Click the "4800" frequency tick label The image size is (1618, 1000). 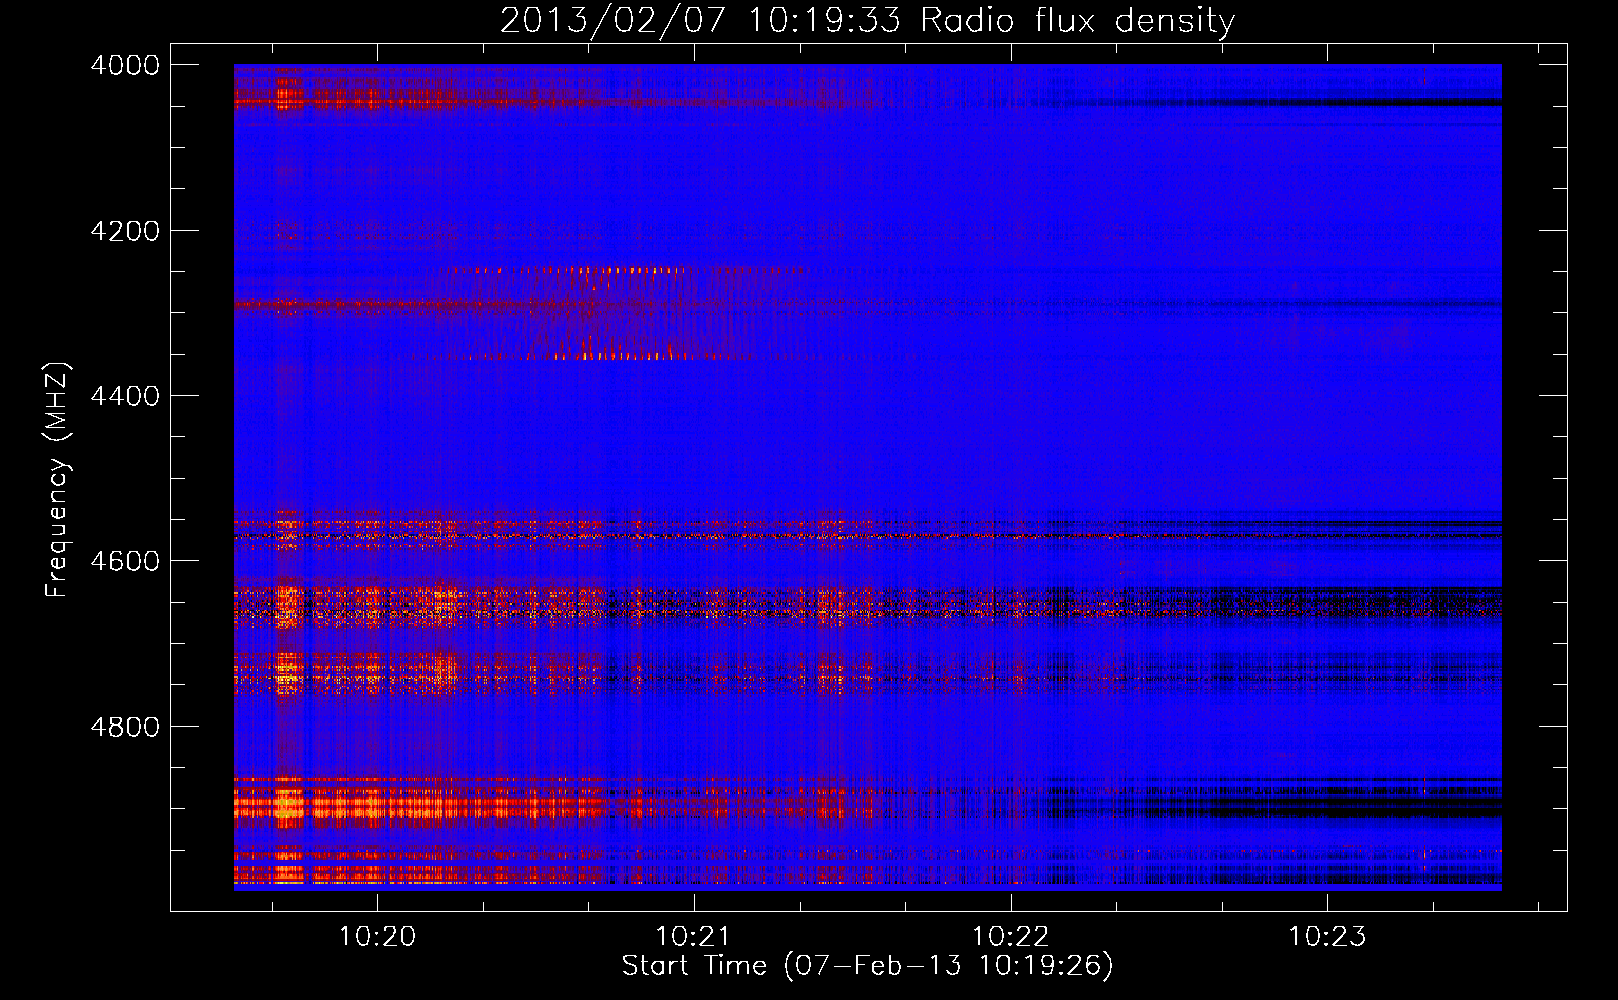click(x=125, y=727)
